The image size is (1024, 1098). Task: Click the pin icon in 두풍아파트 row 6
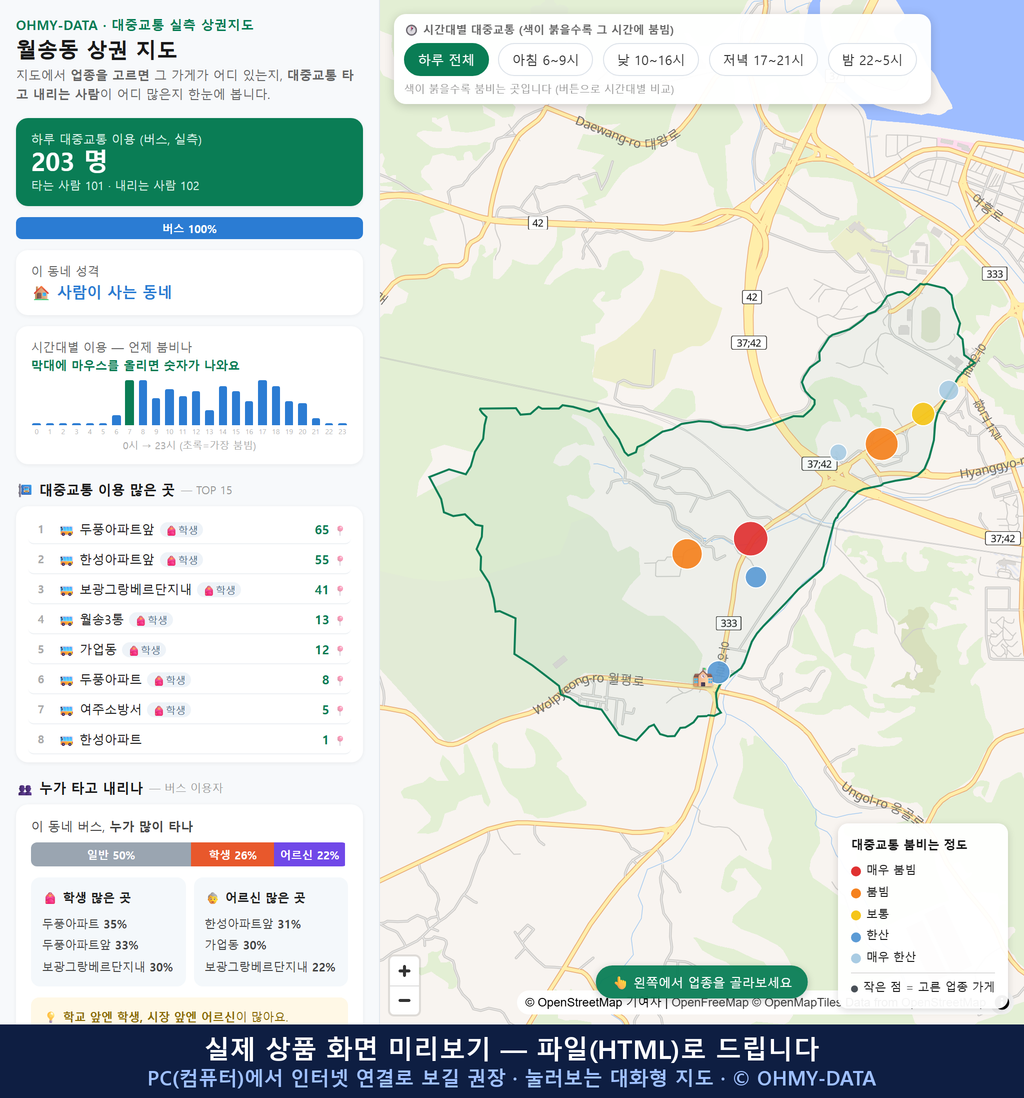(x=340, y=680)
